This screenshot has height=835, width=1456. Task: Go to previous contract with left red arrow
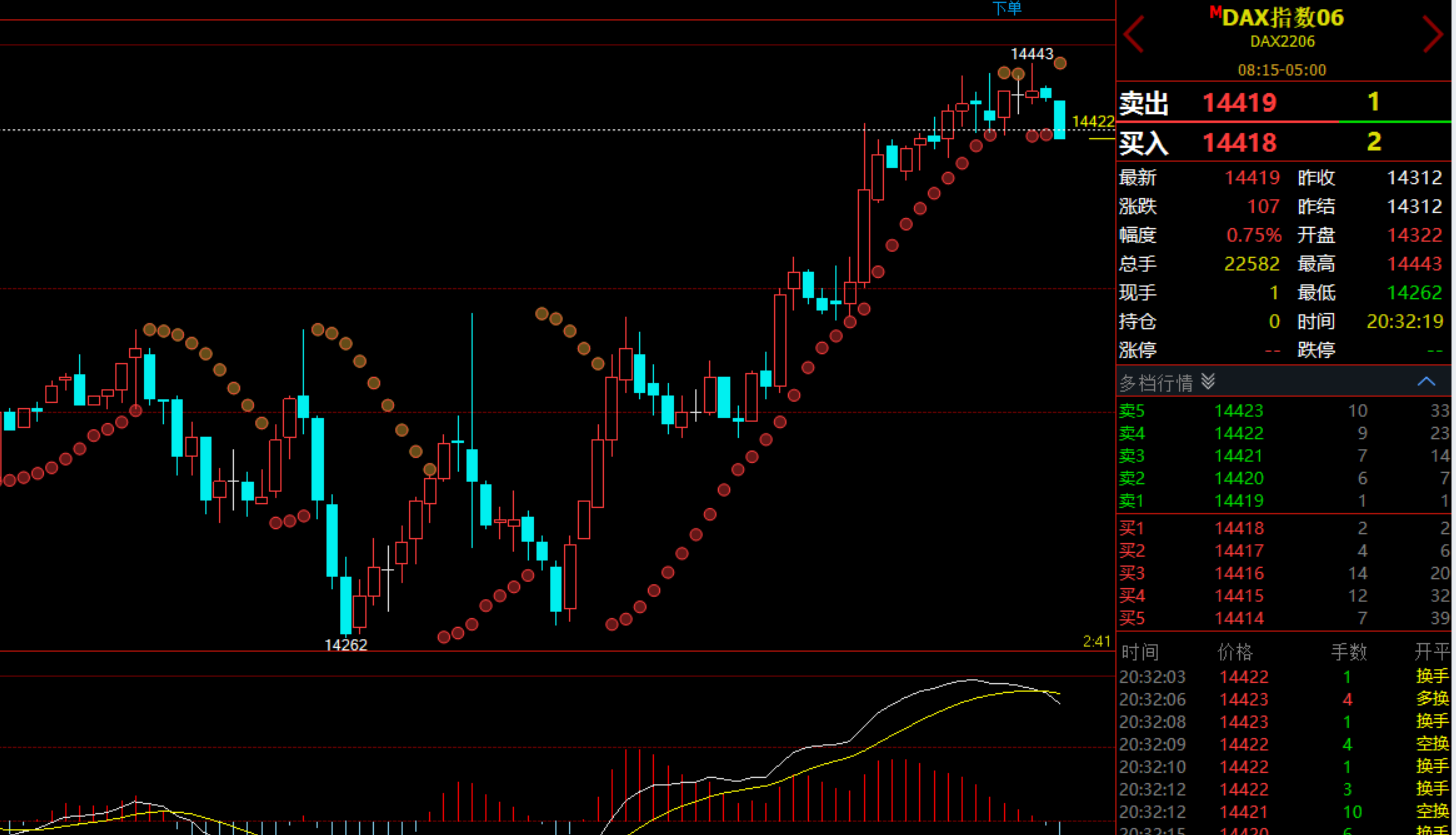point(1134,34)
